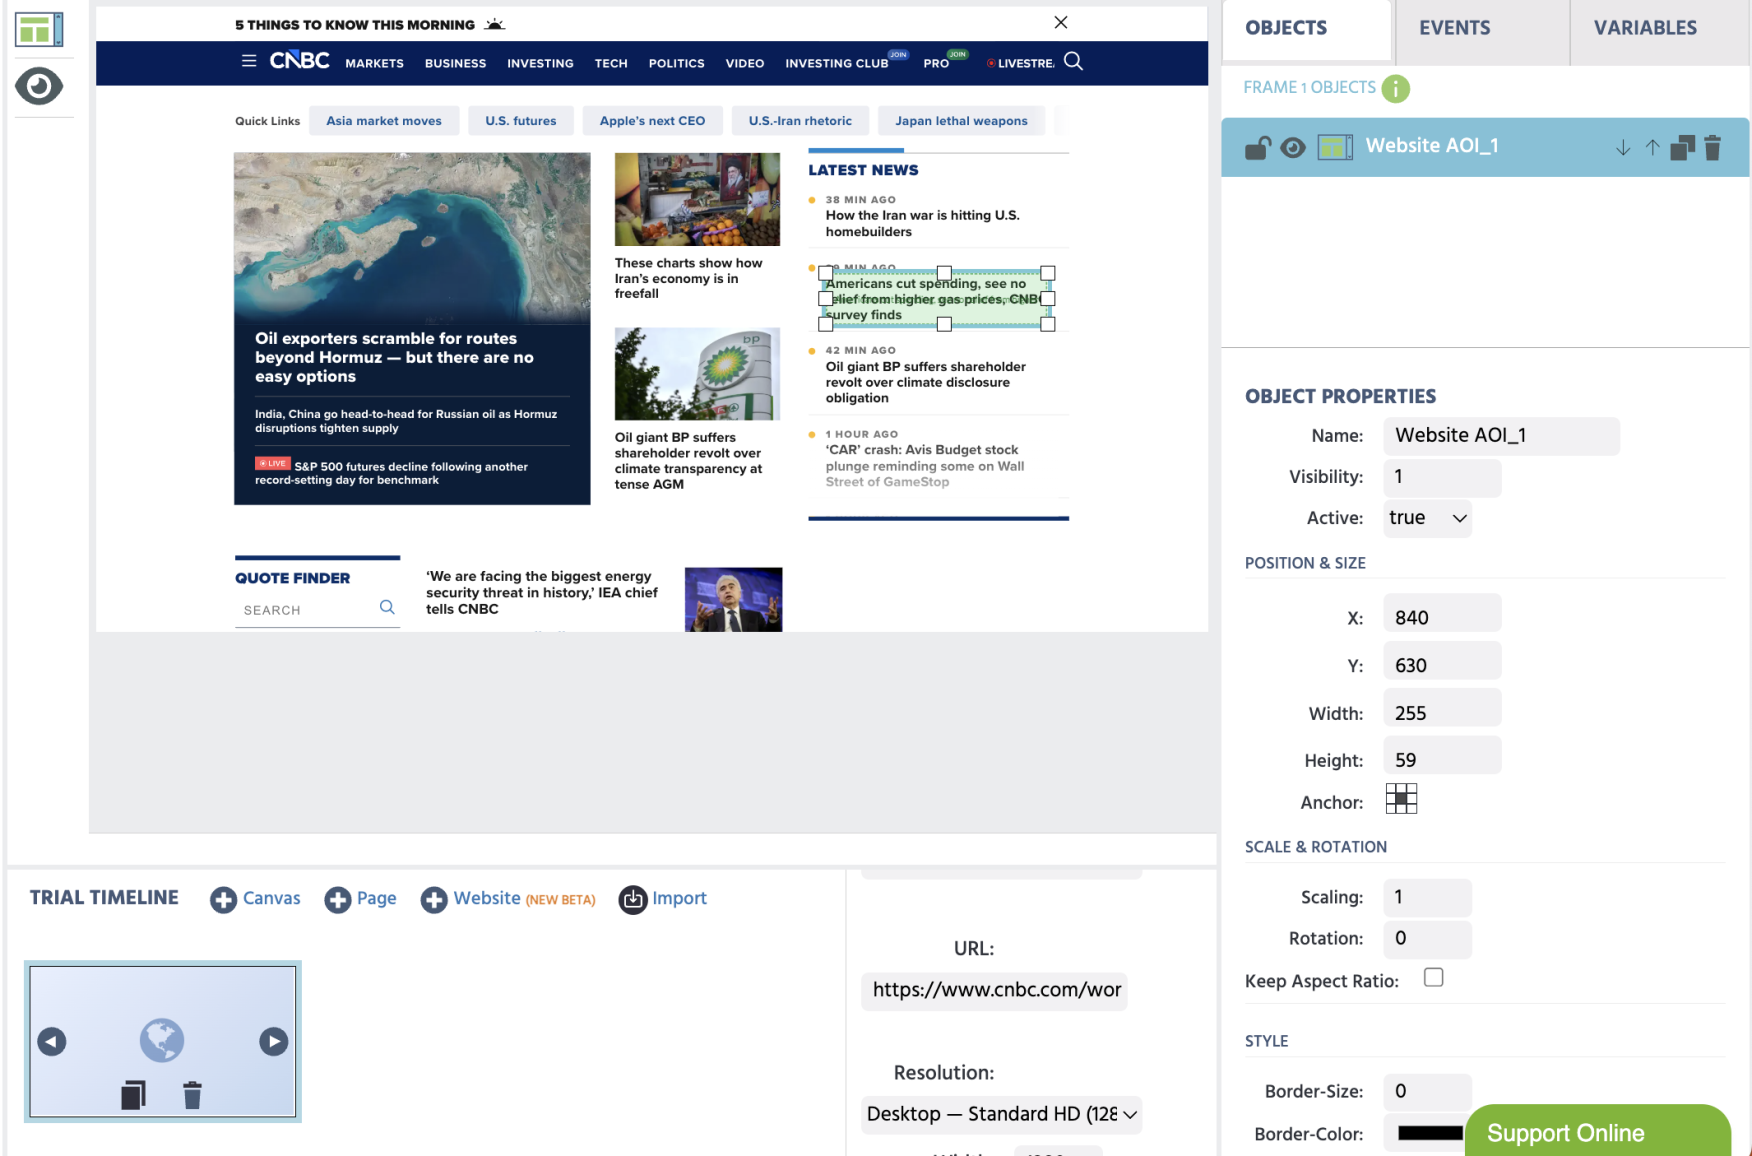The height and width of the screenshot is (1156, 1752).
Task: Click the preview eye icon in left sidebar
Action: point(39,86)
